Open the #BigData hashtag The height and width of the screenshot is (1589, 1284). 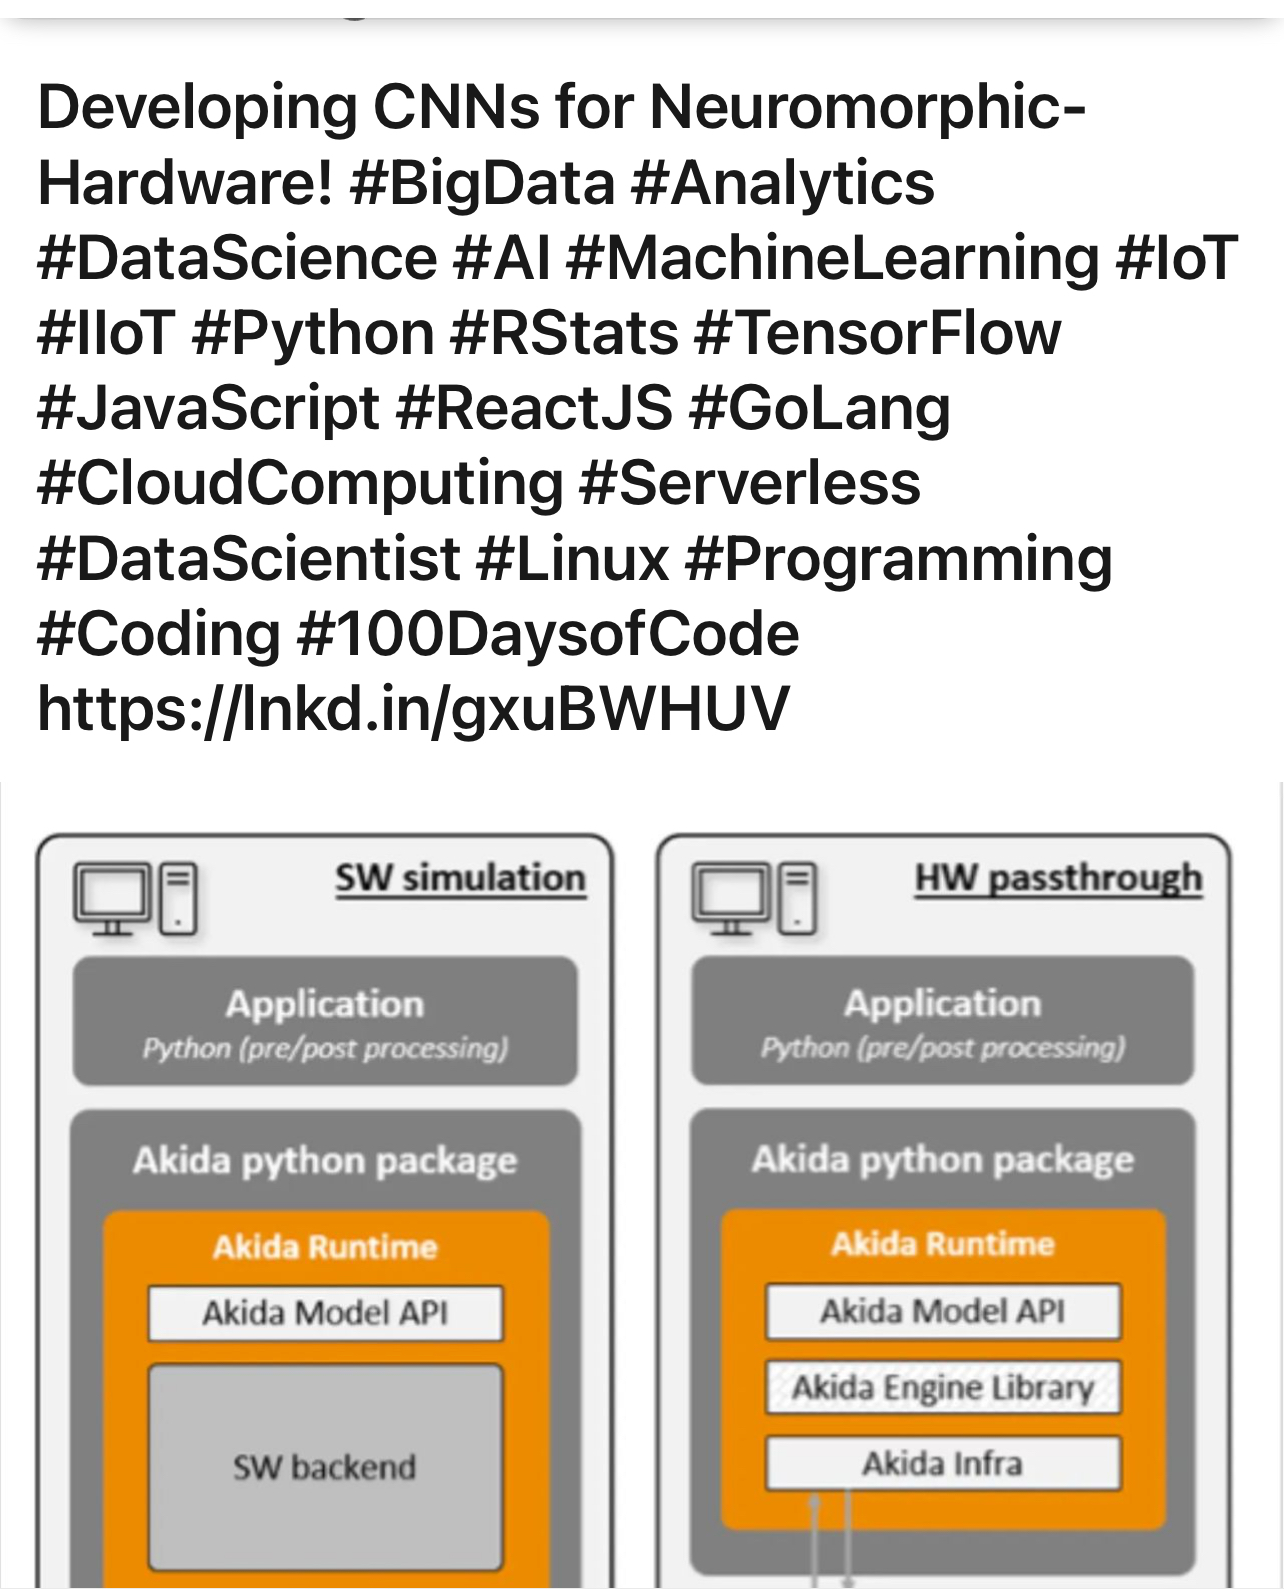(x=483, y=183)
